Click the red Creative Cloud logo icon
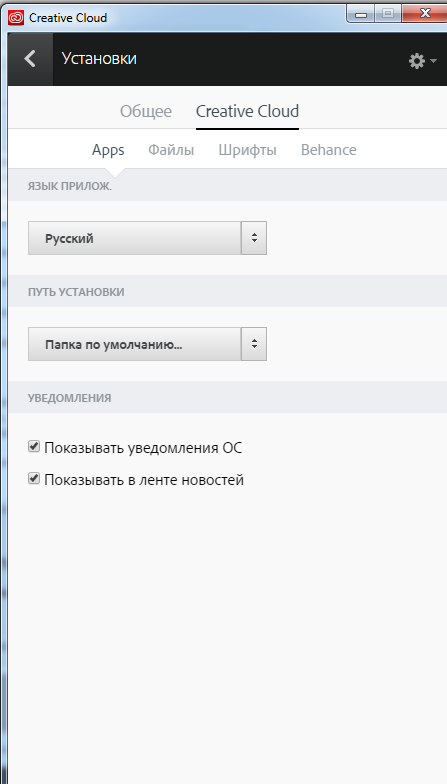The image size is (447, 784). [16, 18]
